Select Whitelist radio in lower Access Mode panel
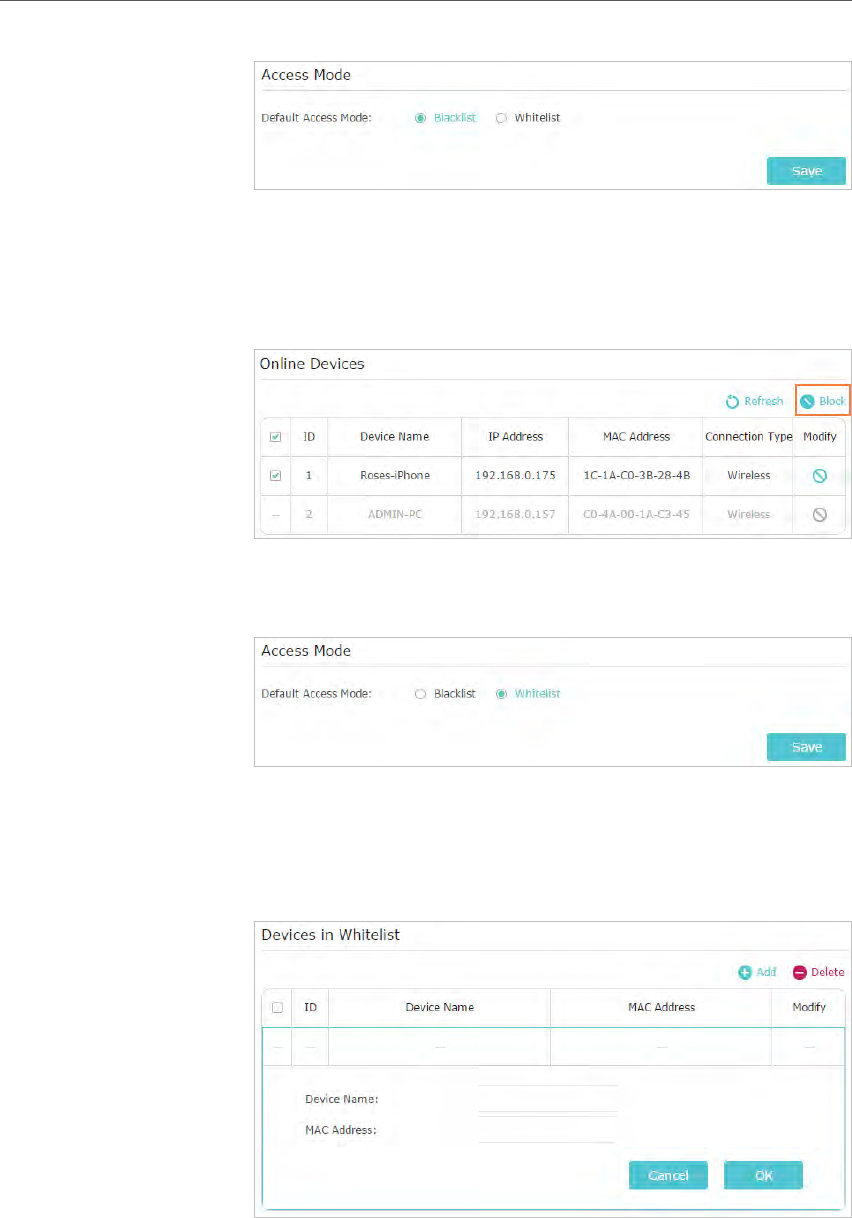 501,694
